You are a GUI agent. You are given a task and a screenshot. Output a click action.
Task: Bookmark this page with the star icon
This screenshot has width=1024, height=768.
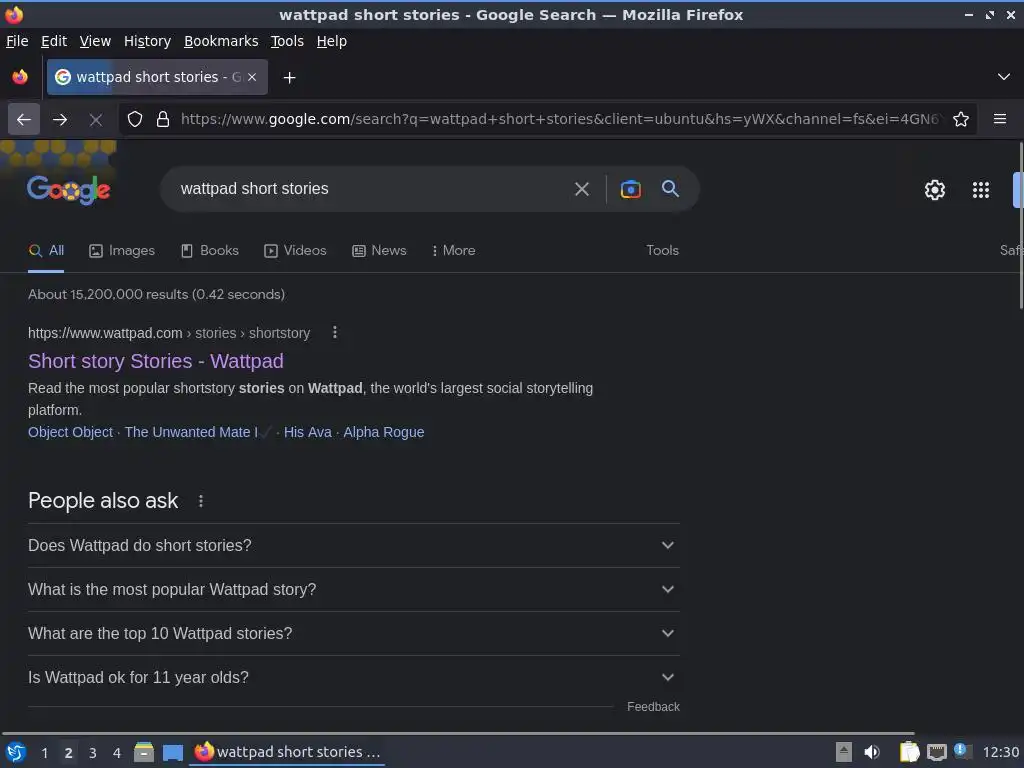[x=961, y=120]
